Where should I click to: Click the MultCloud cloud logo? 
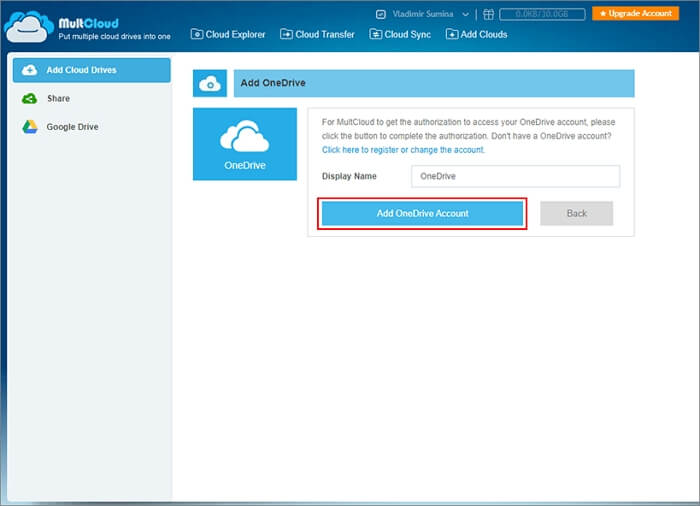click(26, 27)
